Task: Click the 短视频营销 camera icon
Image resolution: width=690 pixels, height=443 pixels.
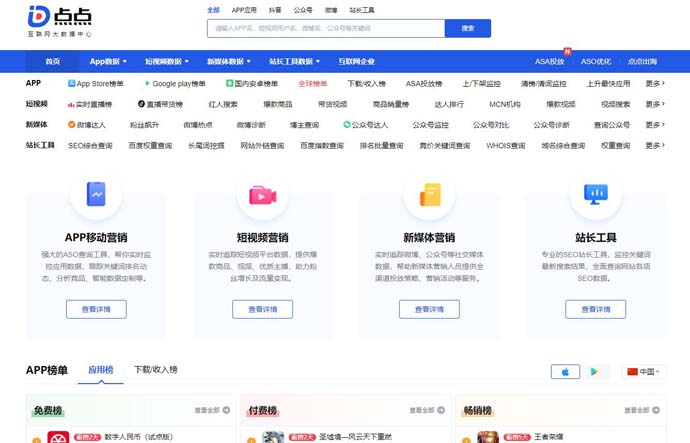Action: click(263, 195)
